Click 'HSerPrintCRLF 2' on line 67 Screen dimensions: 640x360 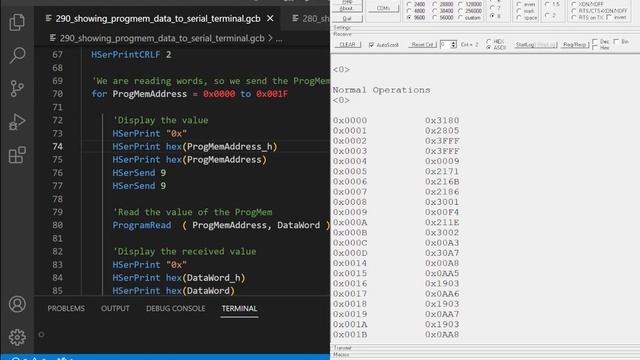131,55
